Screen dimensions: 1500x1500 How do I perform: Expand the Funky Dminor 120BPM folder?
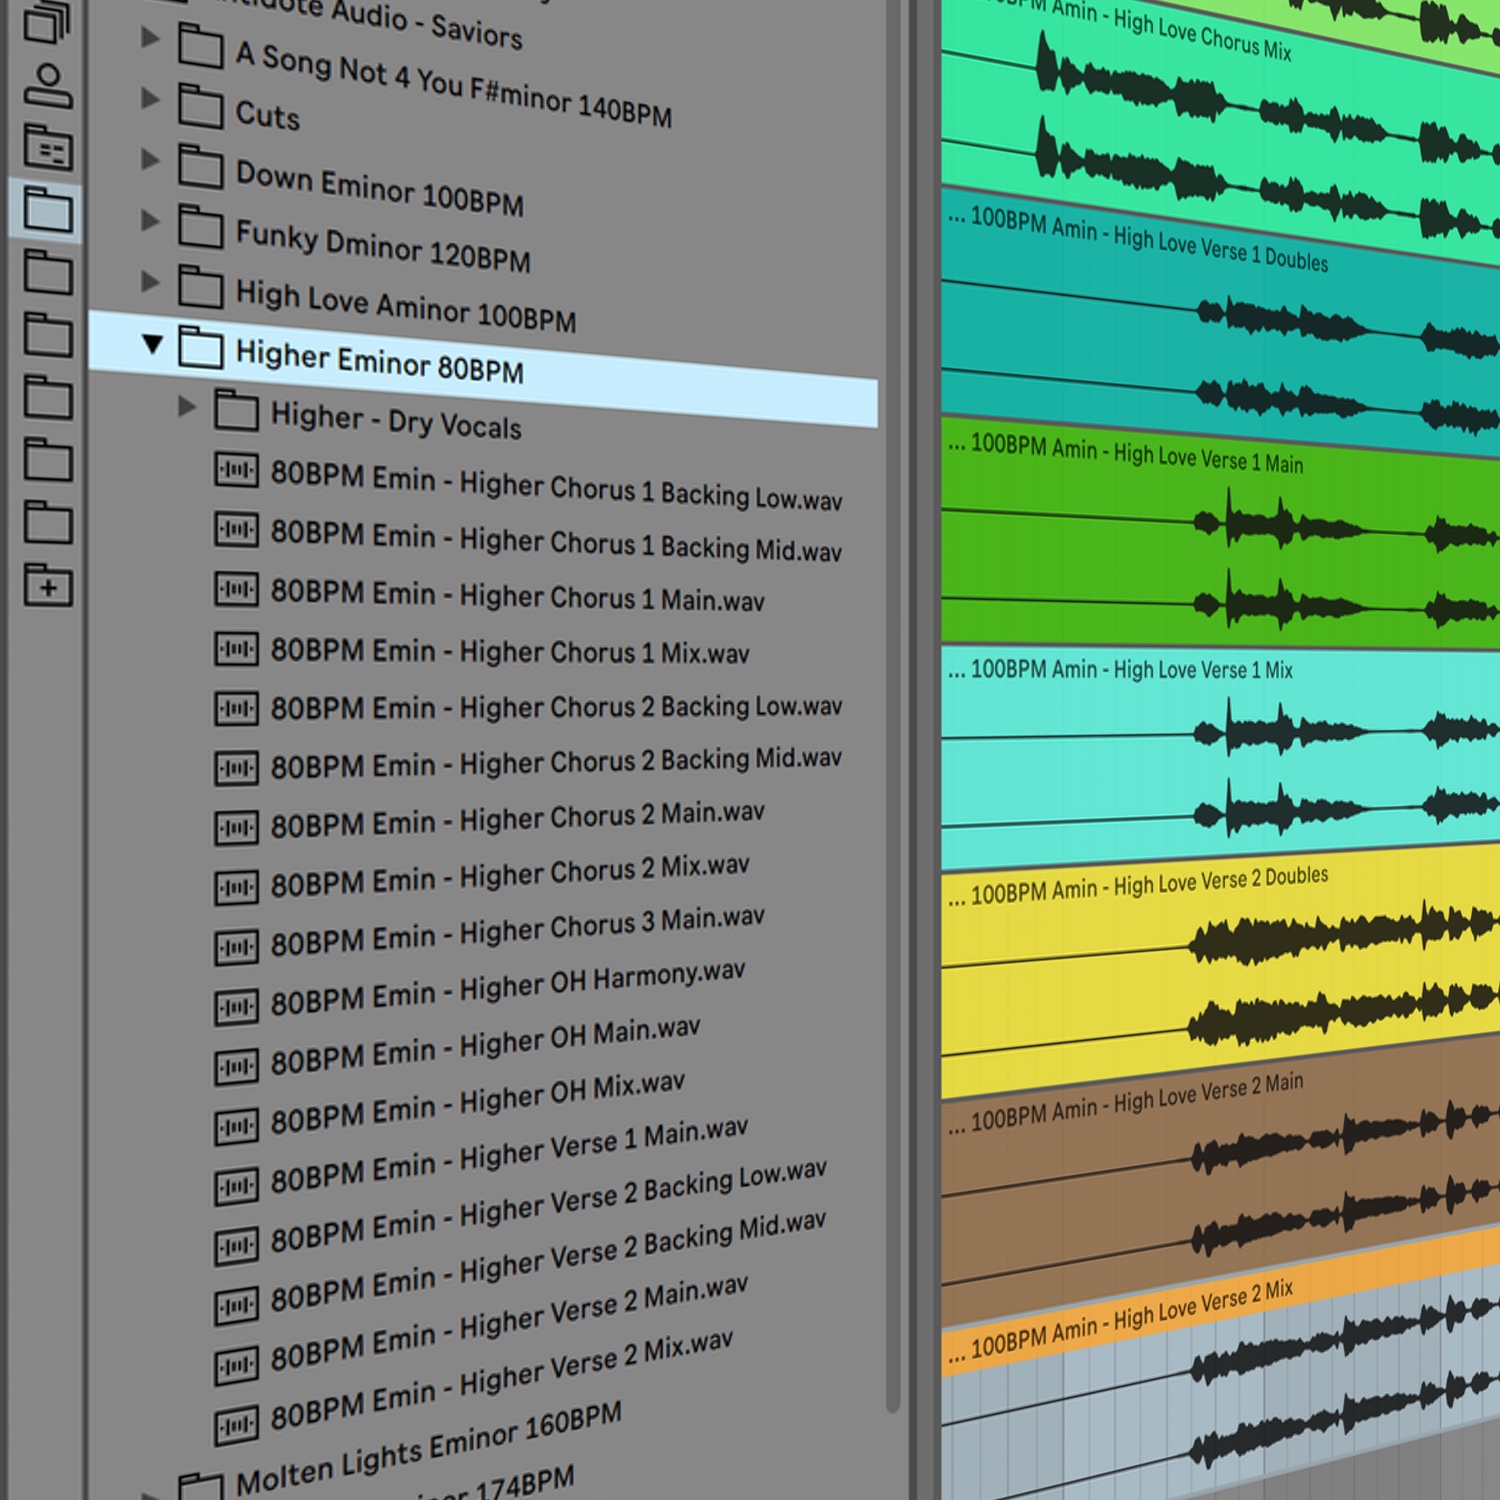click(x=150, y=221)
